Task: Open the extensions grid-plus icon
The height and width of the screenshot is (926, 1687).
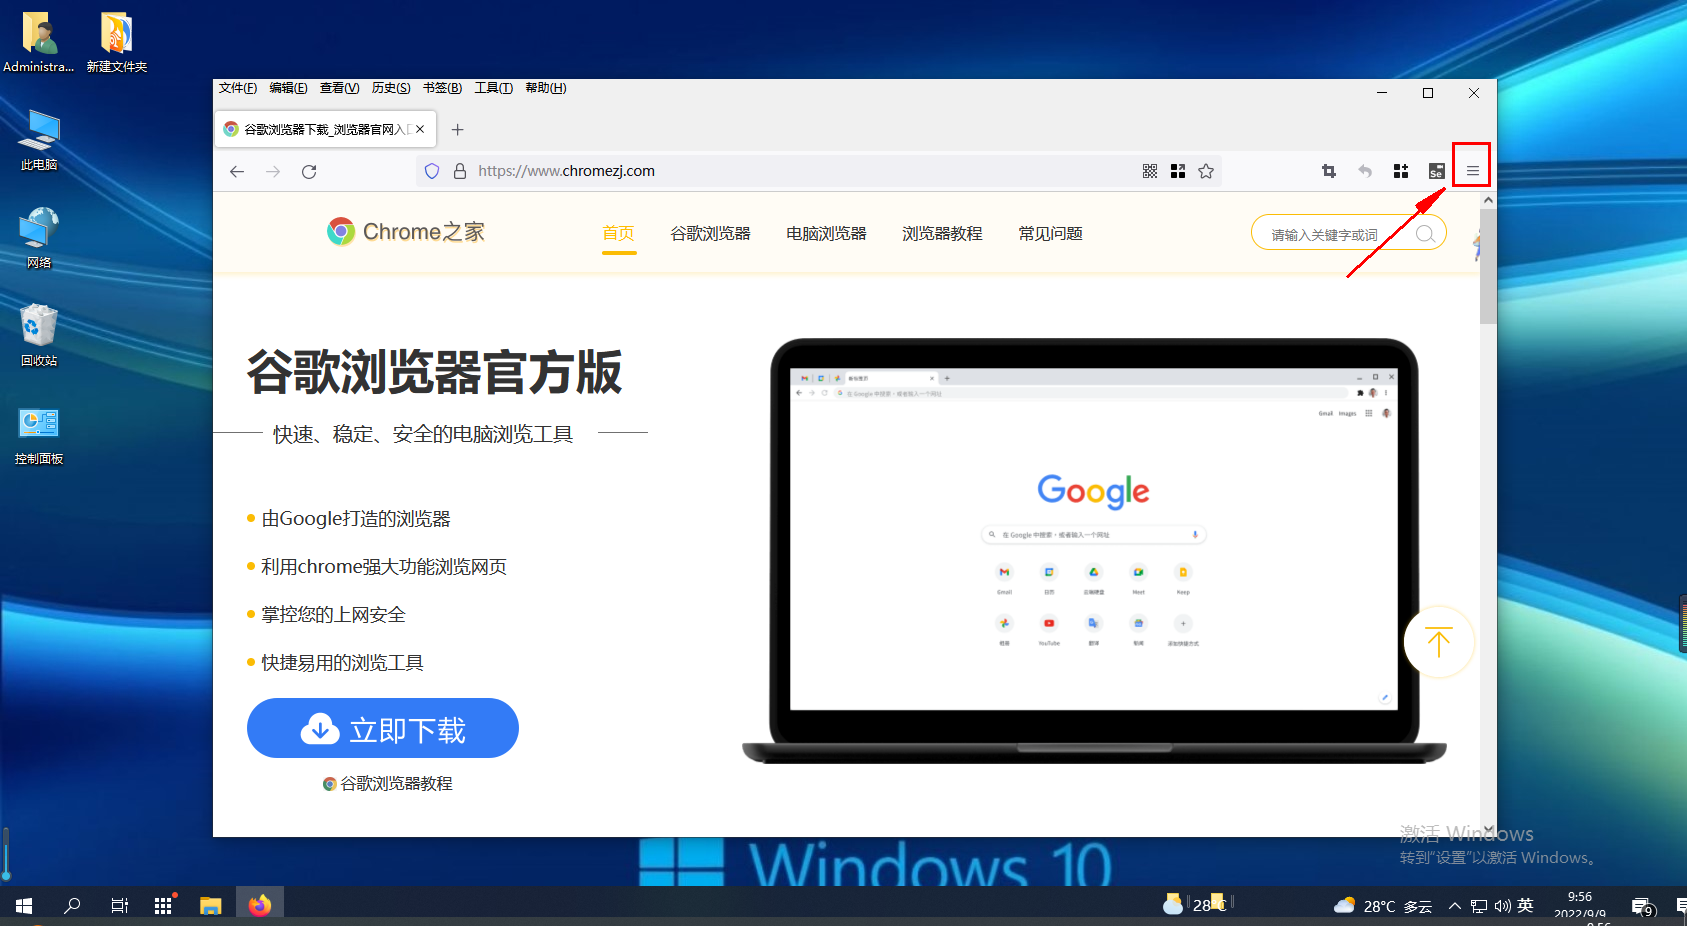Action: point(1401,171)
